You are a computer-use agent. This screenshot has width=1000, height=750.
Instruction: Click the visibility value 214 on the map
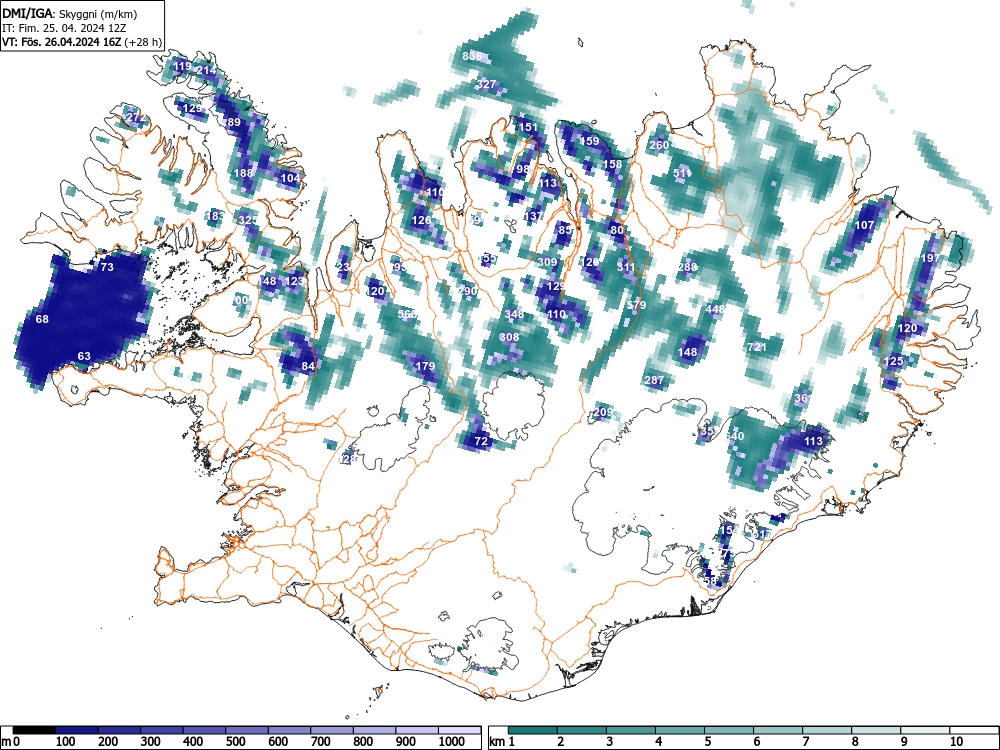(206, 70)
